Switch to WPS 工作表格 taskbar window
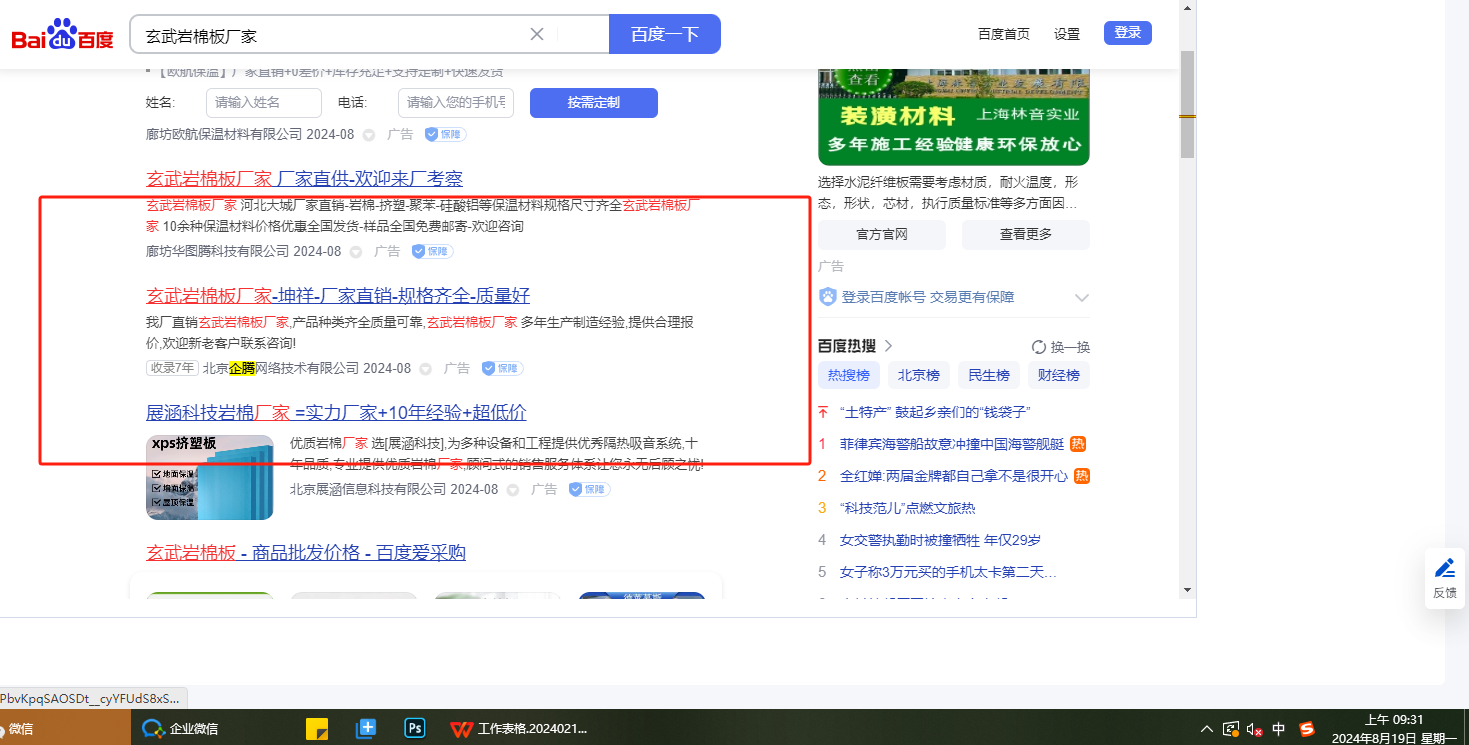 point(518,729)
